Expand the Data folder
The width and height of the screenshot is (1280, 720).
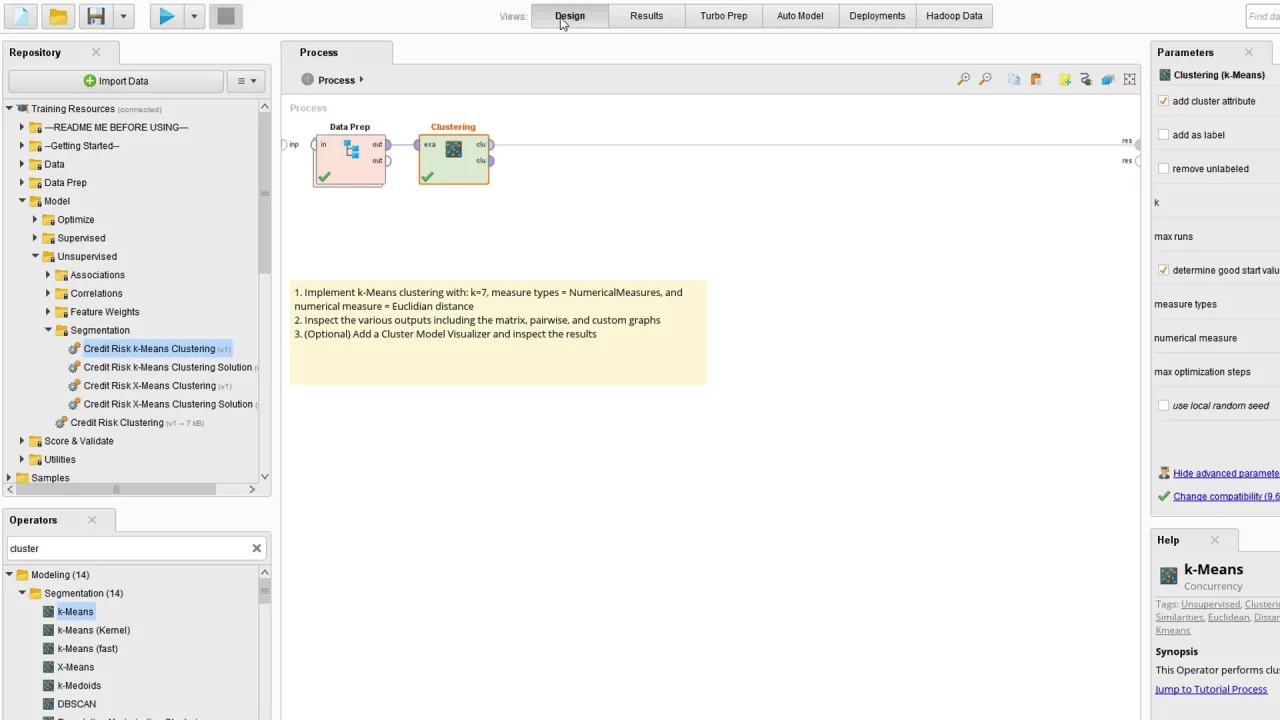pyautogui.click(x=22, y=164)
